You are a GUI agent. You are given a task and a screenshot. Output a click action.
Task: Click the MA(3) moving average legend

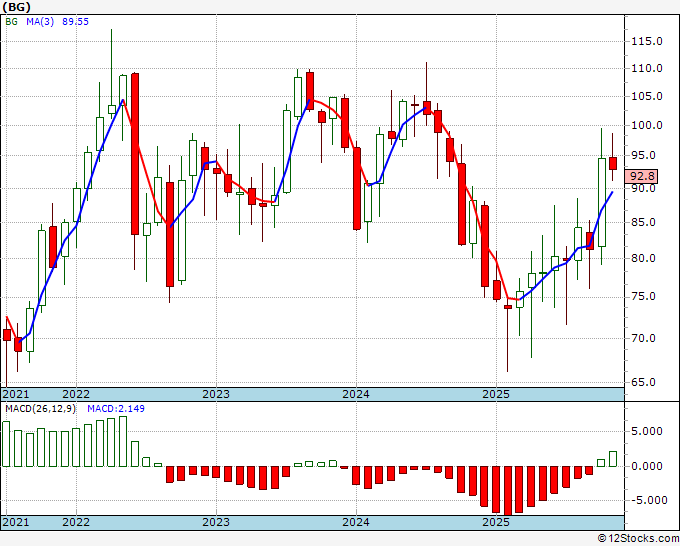[40, 22]
